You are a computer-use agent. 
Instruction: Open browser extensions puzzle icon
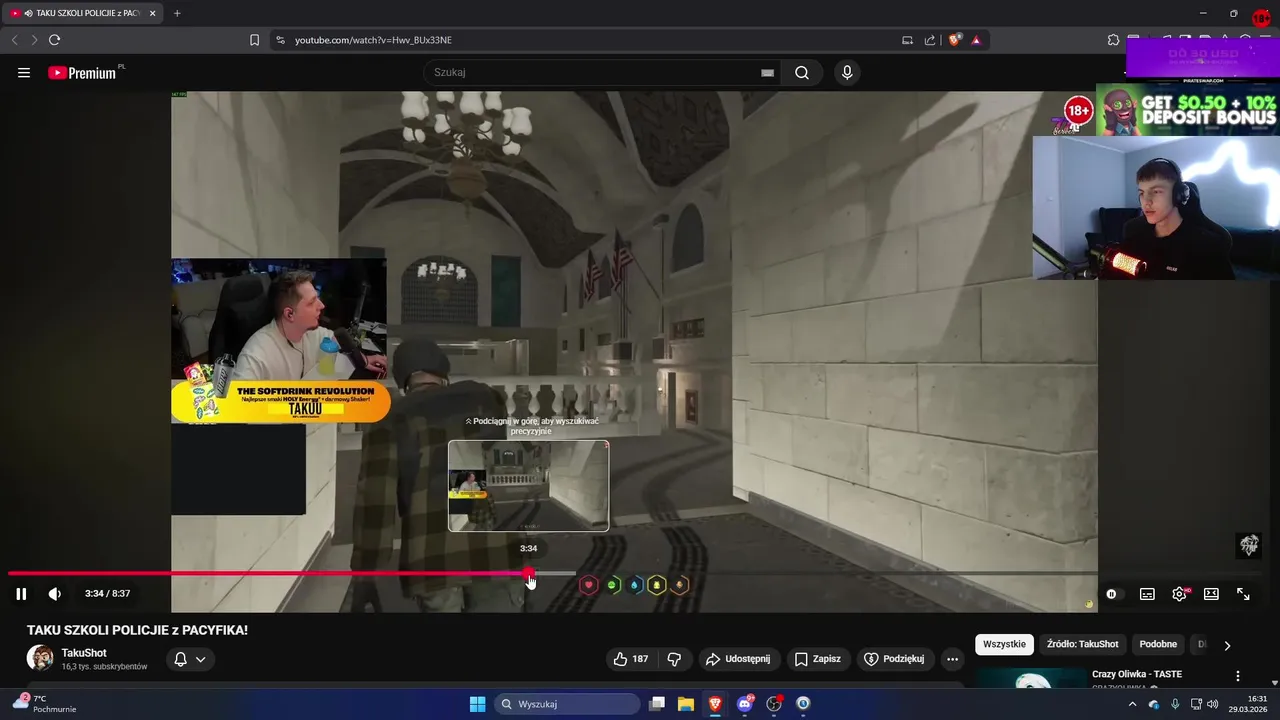pyautogui.click(x=1113, y=40)
